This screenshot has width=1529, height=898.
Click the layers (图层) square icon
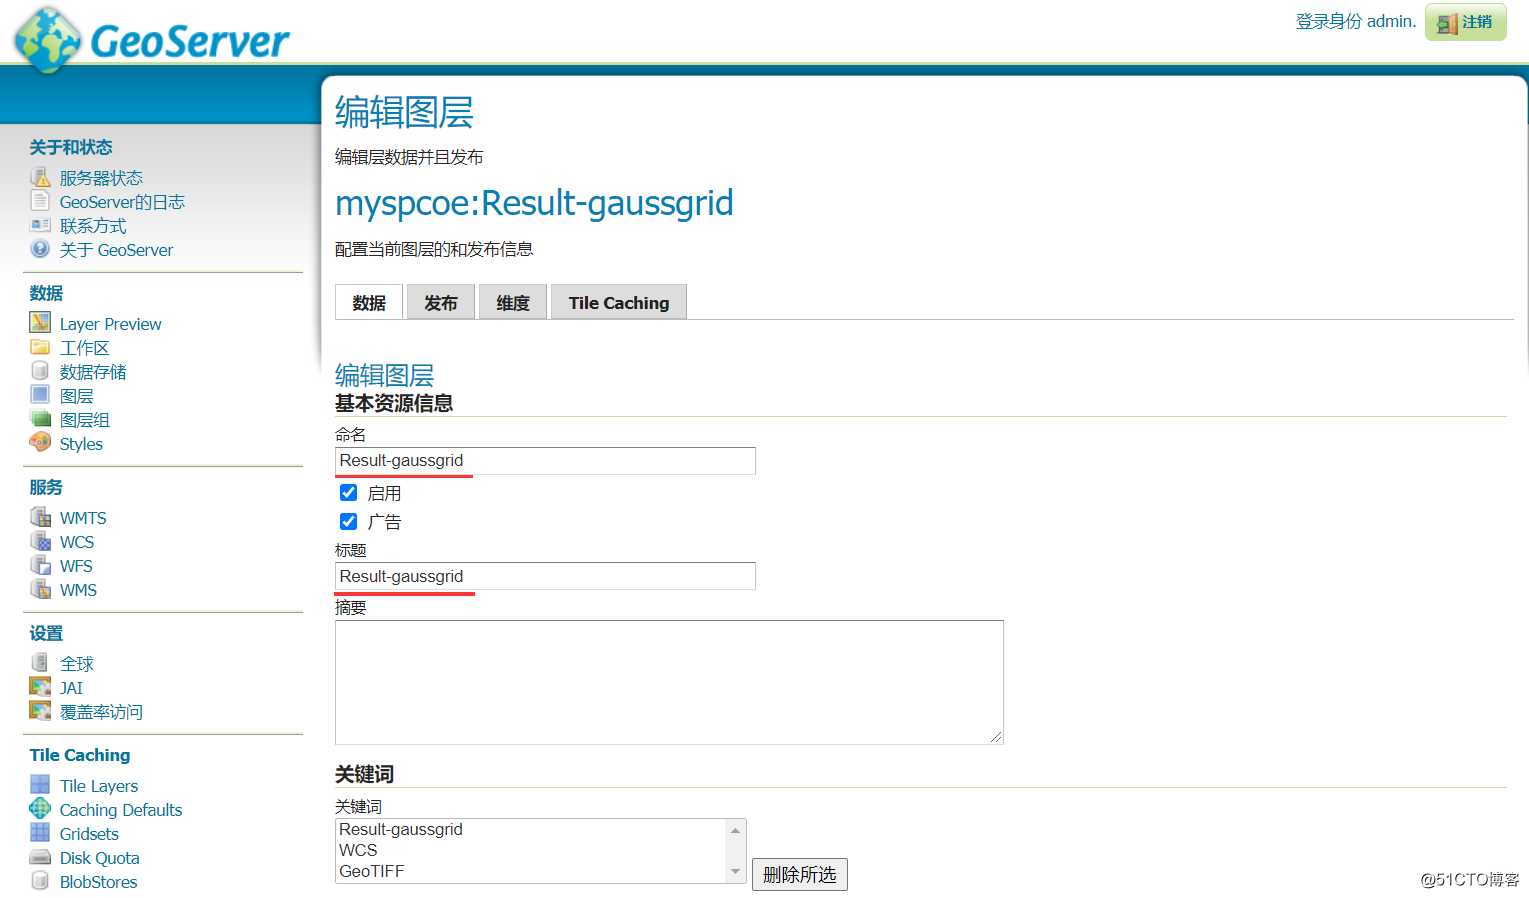[x=40, y=394]
